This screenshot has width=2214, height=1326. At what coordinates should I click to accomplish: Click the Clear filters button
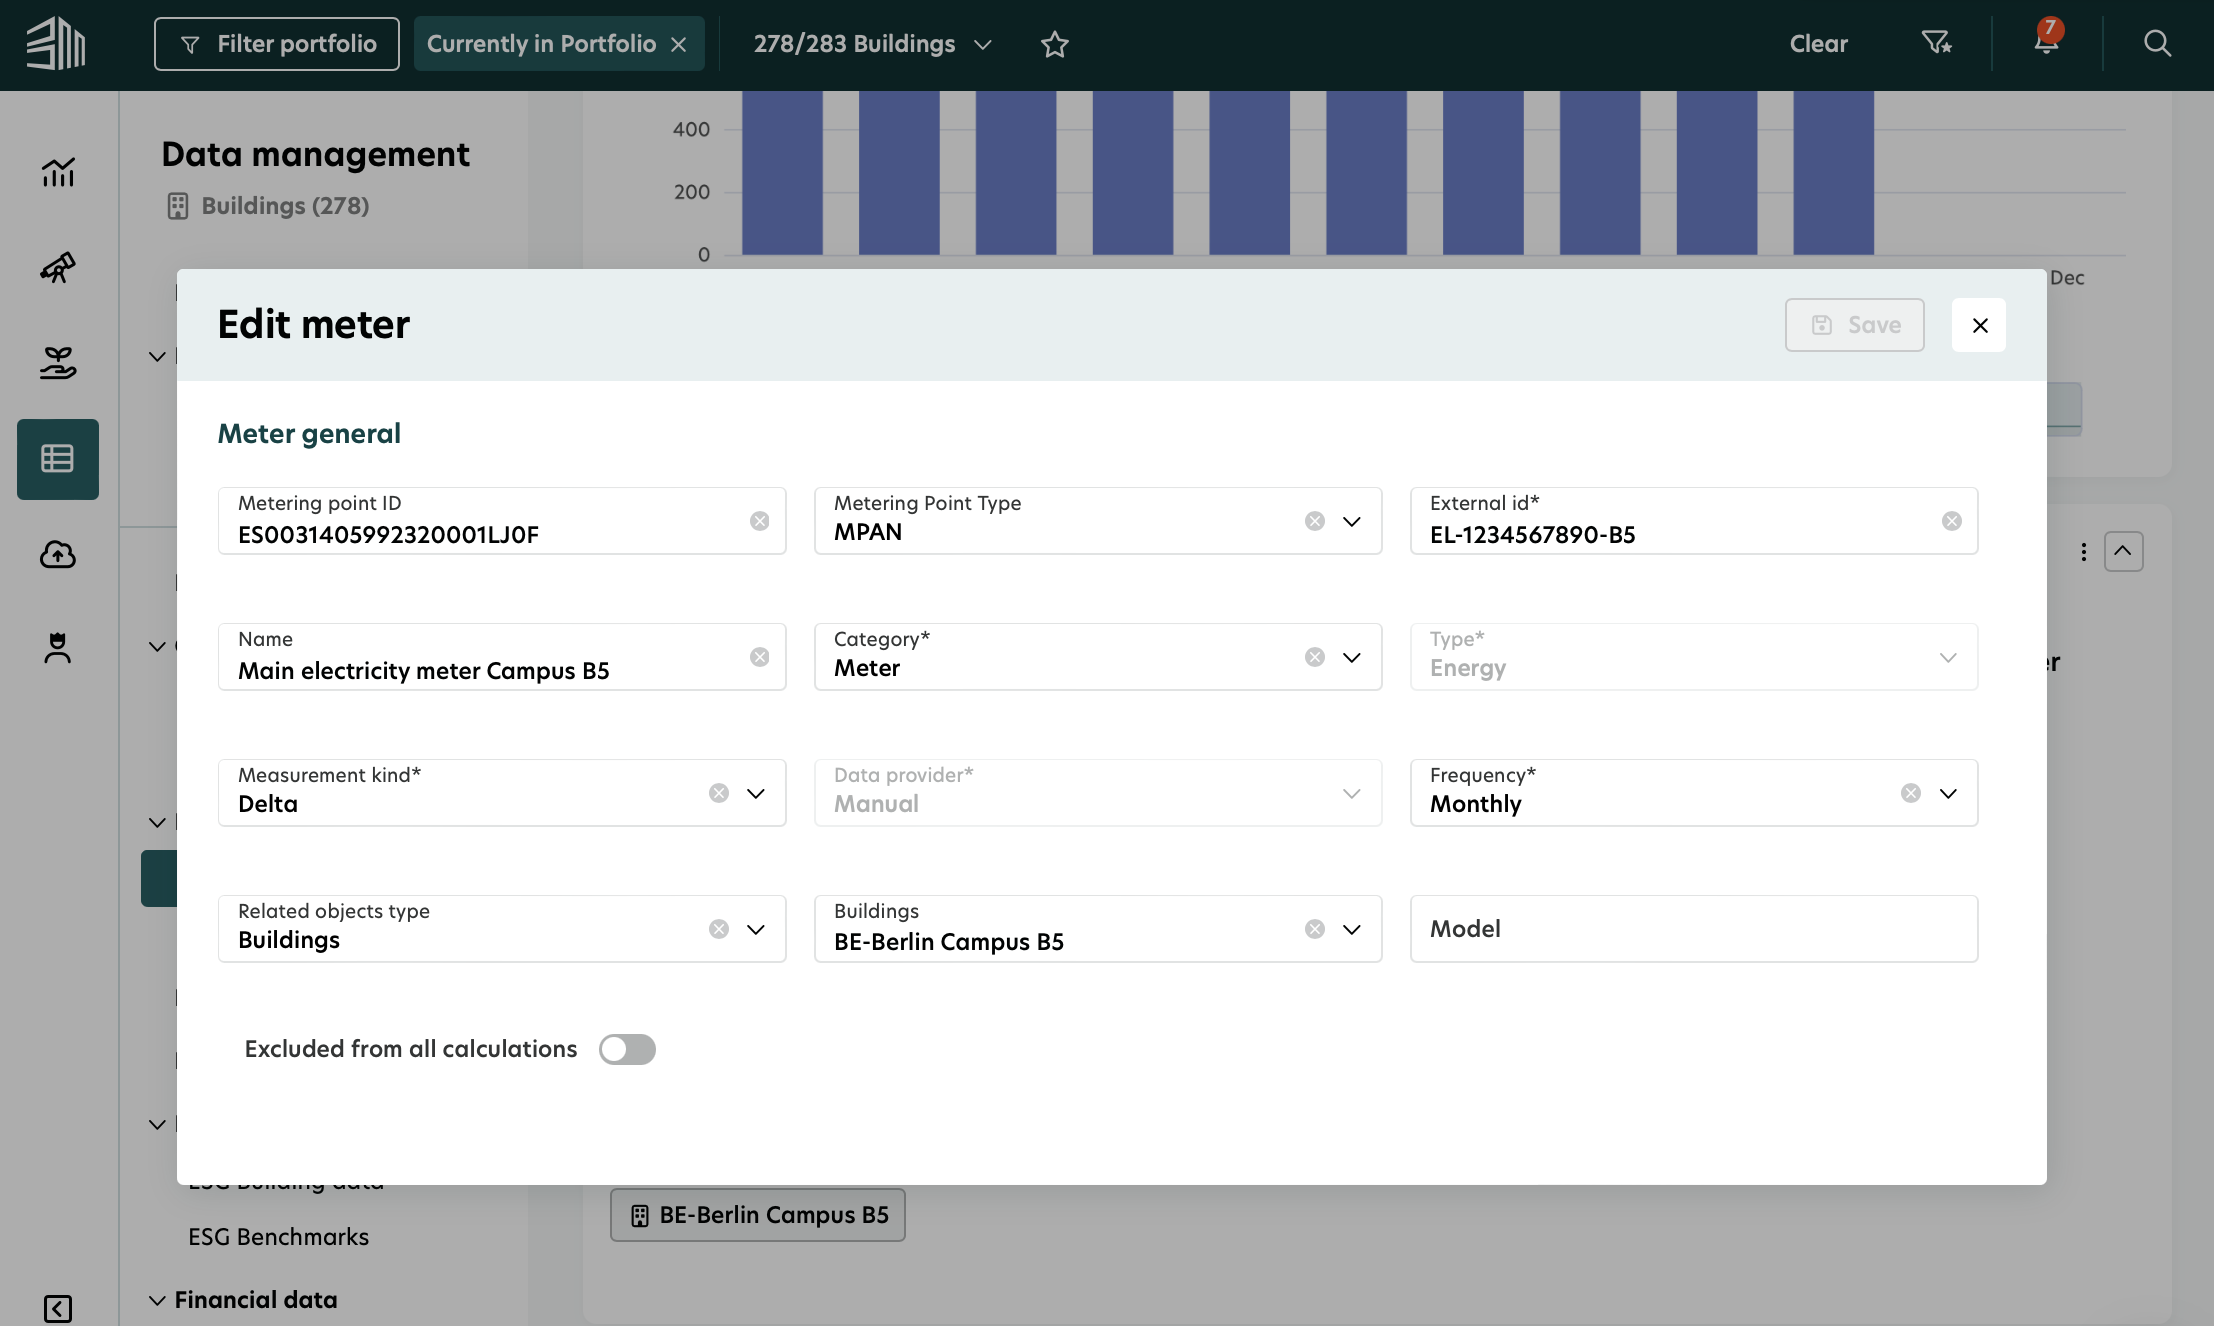tap(1818, 44)
